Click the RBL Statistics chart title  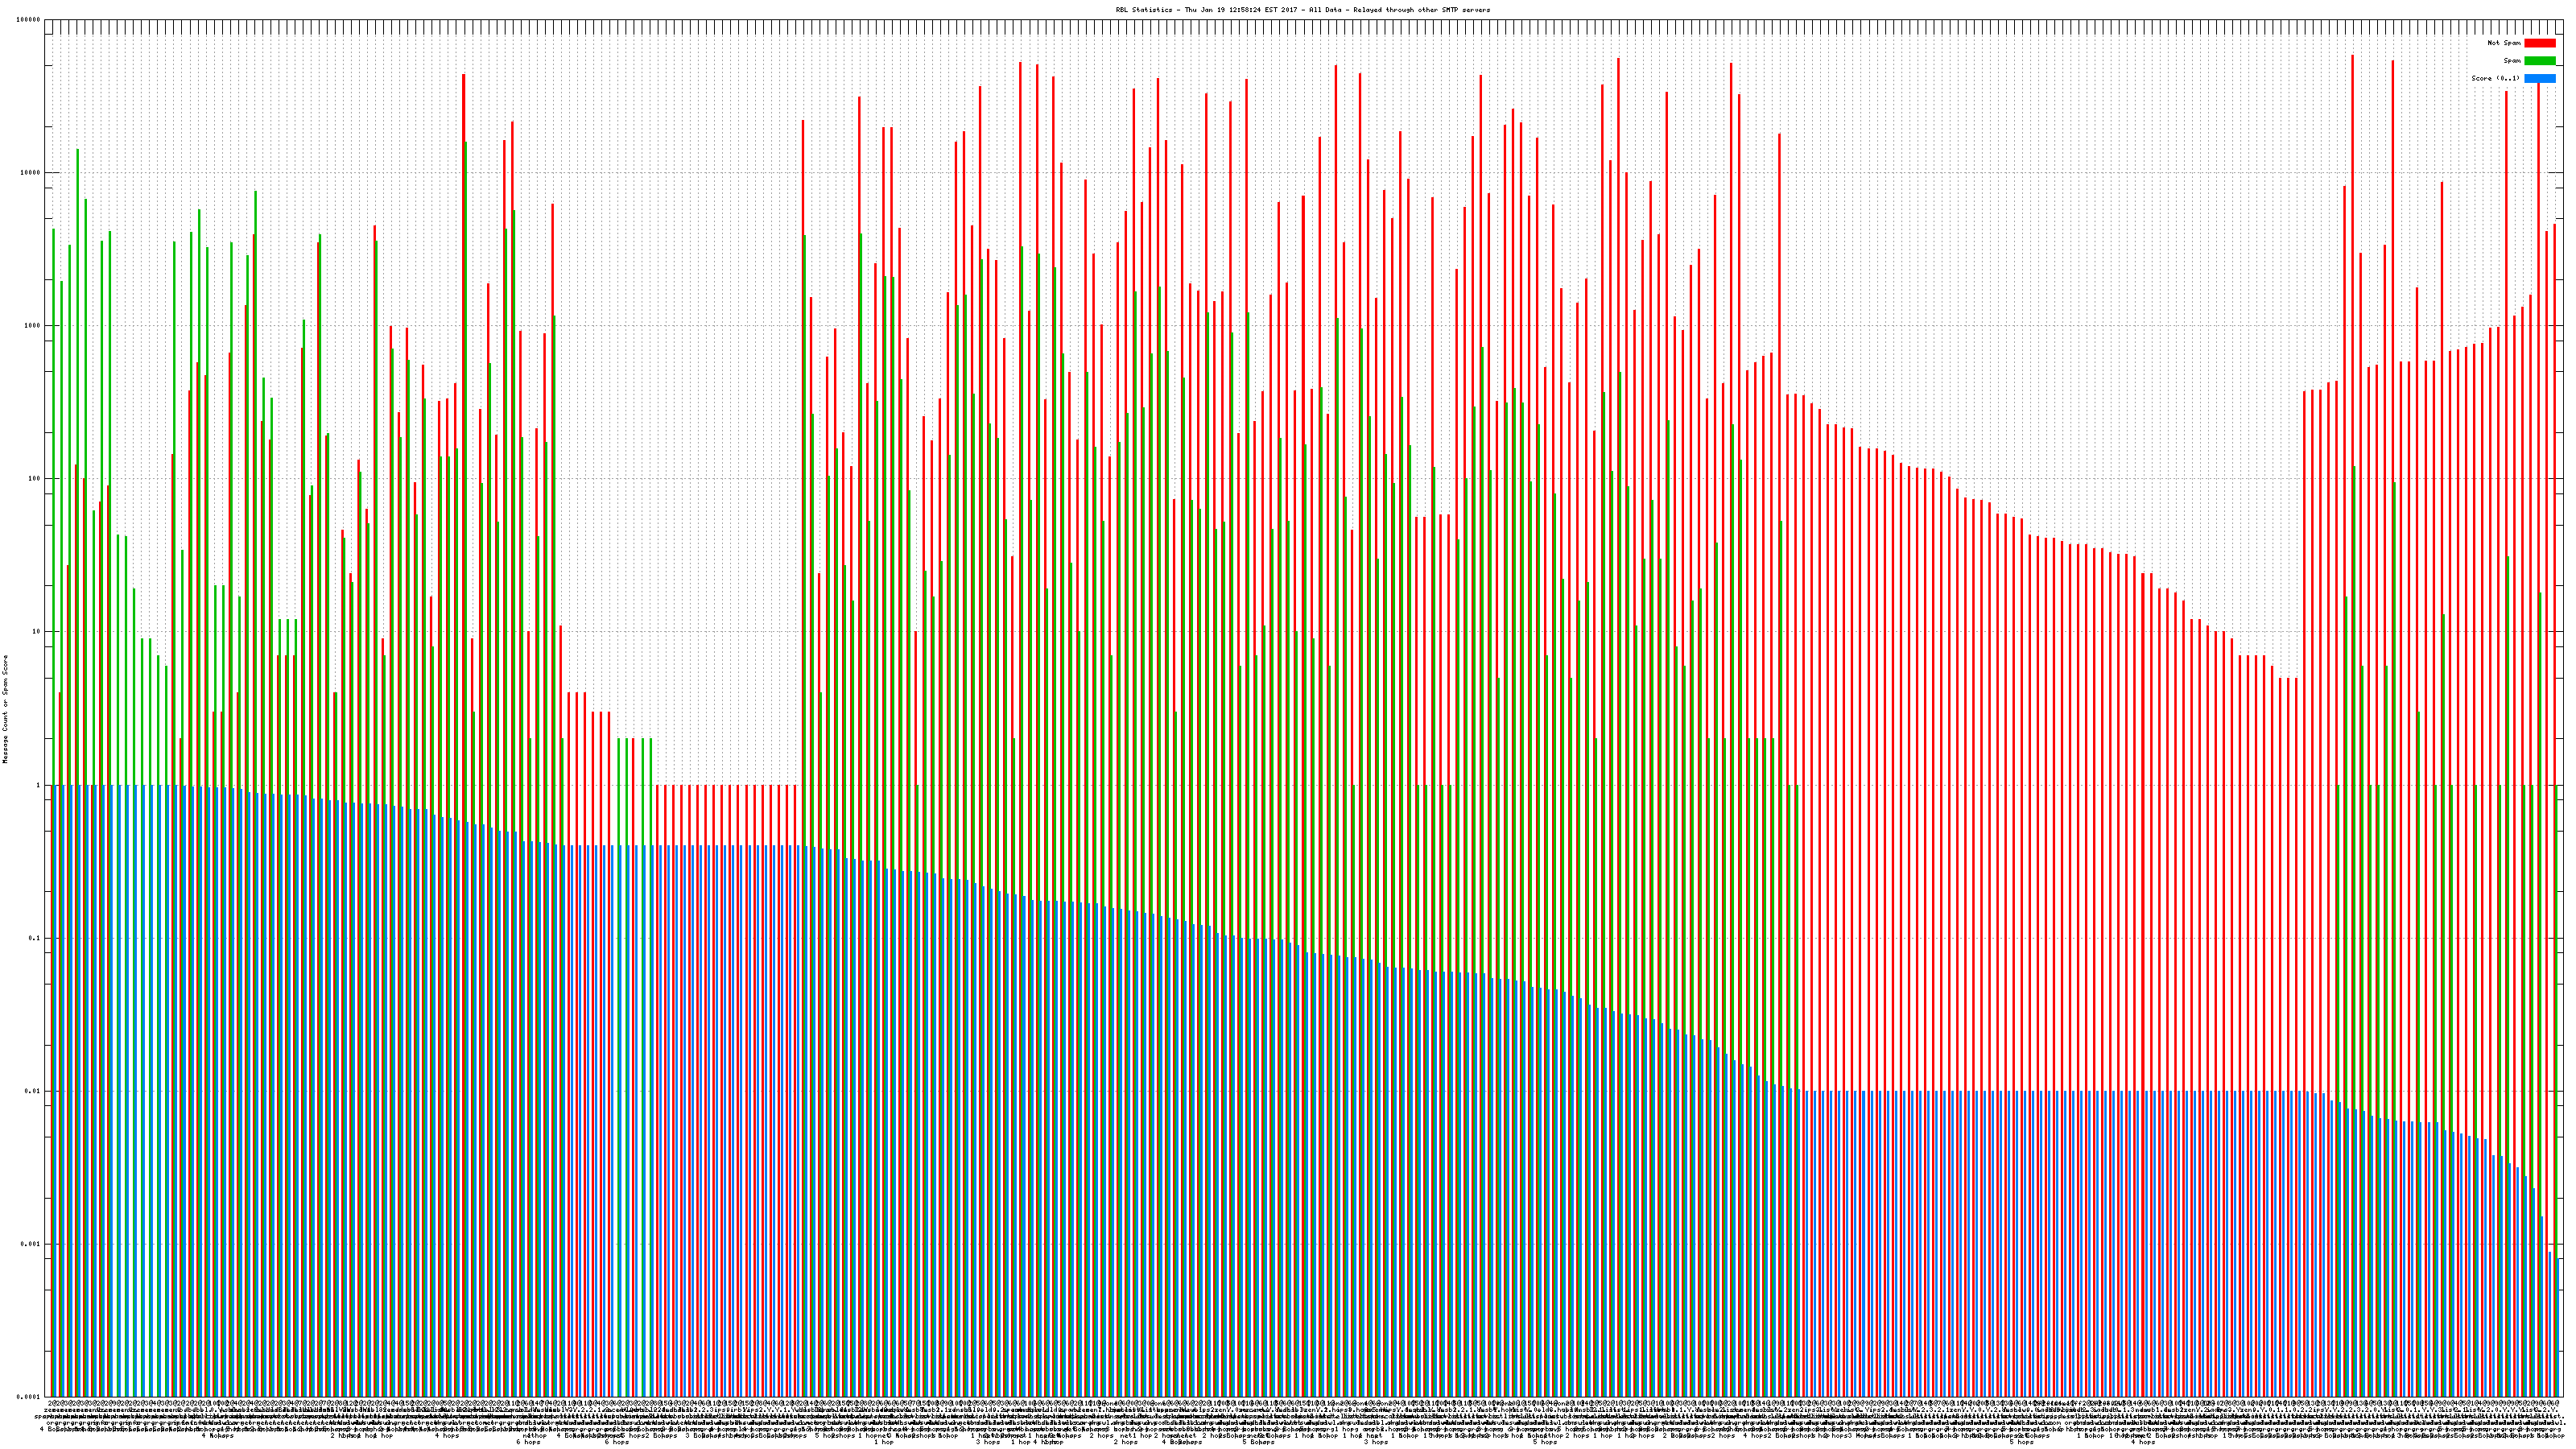click(x=1302, y=10)
